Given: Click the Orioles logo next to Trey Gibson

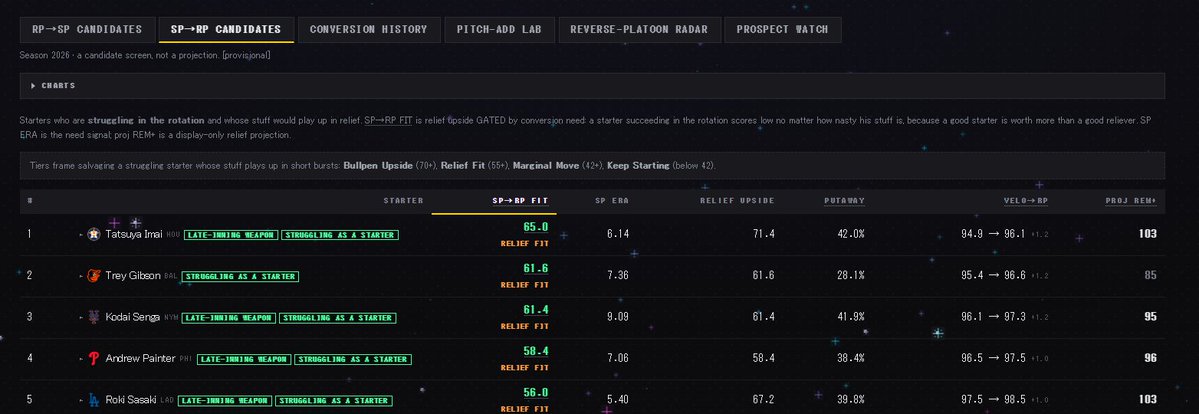Looking at the screenshot, I should [x=93, y=275].
